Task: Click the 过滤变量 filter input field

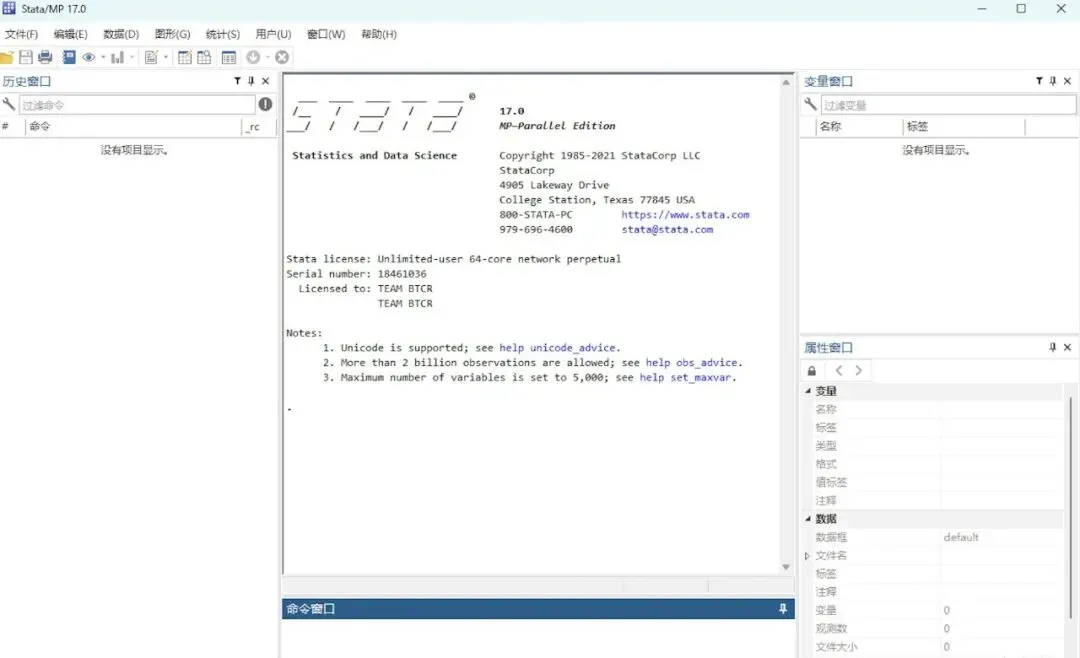Action: click(948, 105)
